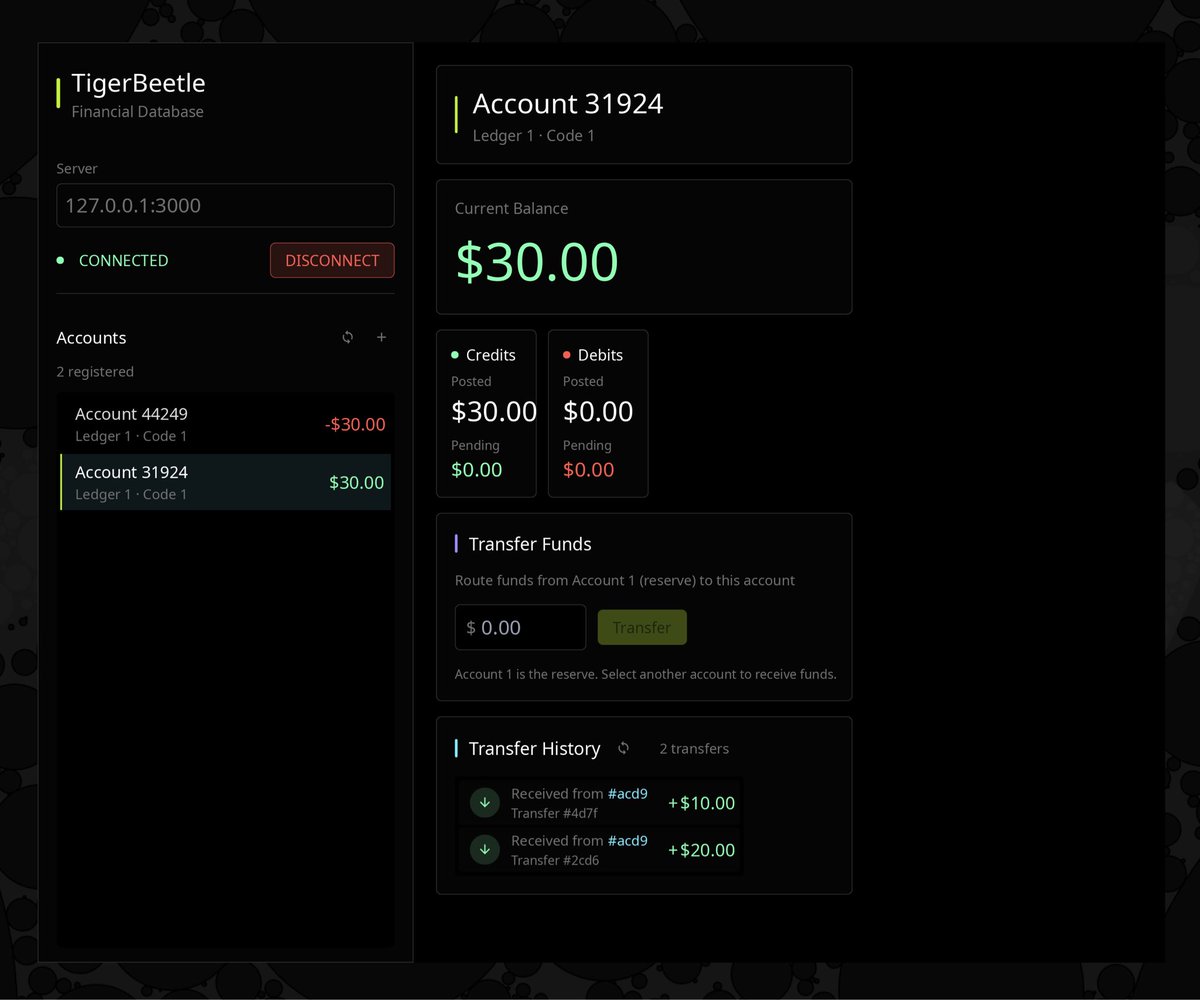Click the +$20.00 transfer amount

(701, 850)
